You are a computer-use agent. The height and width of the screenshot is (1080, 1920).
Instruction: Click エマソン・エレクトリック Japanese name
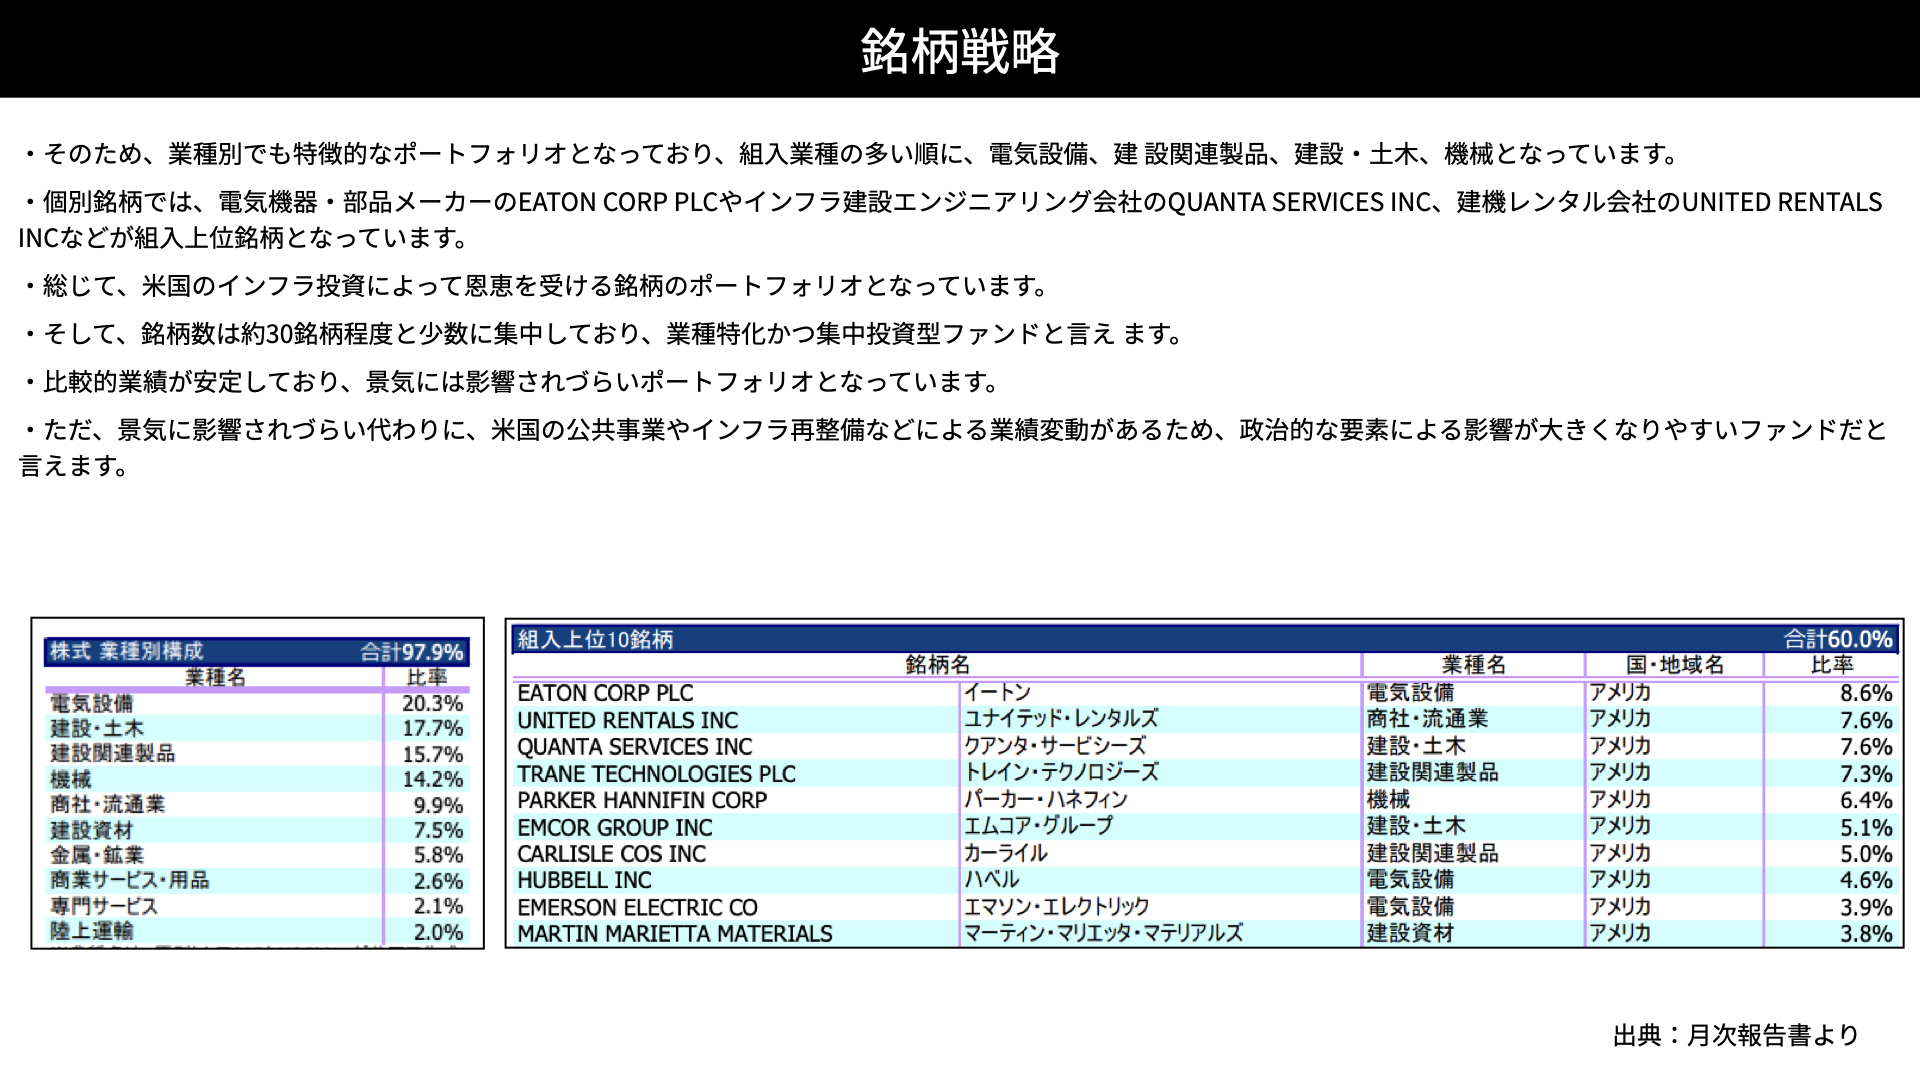pyautogui.click(x=1057, y=906)
